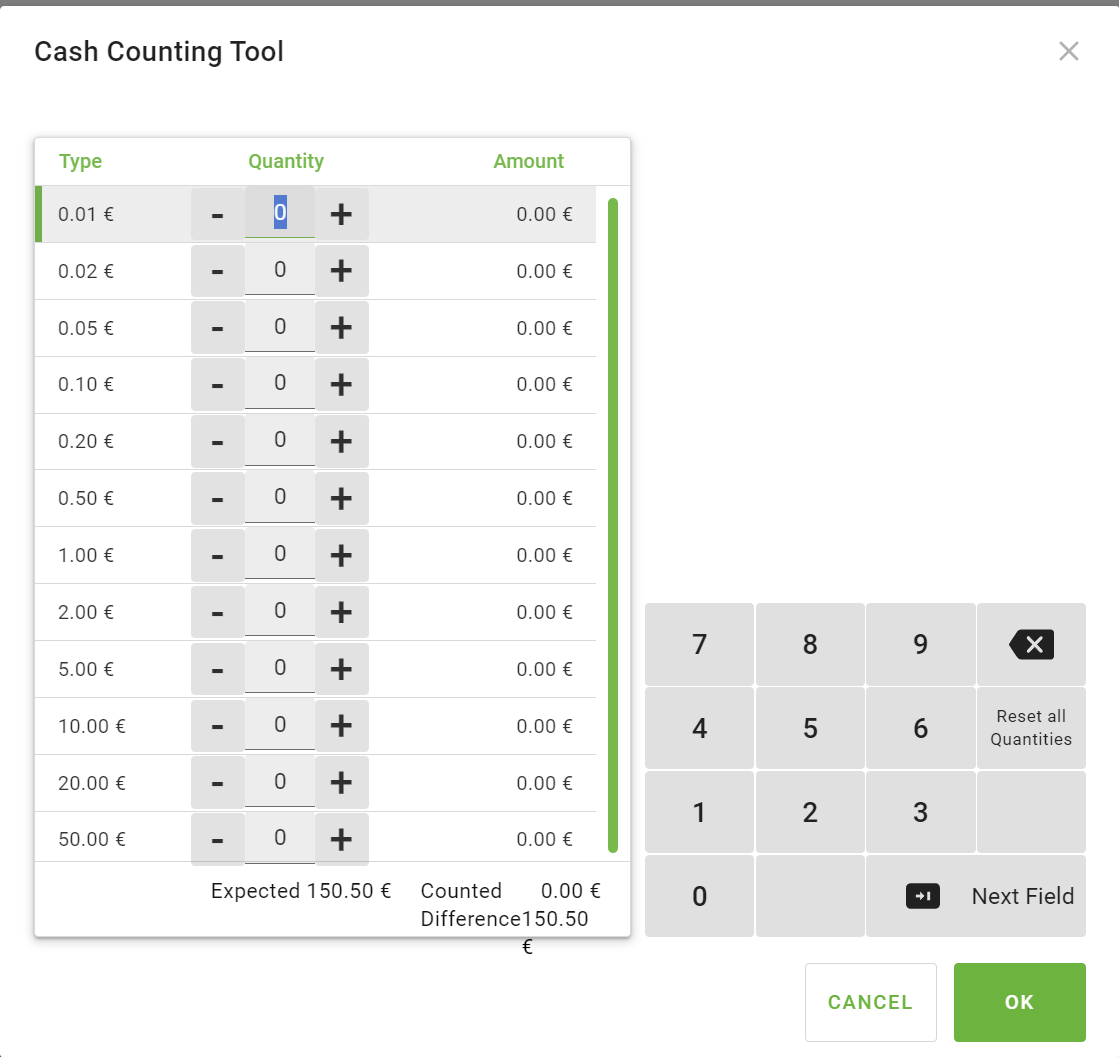Click the green denomination list scrollbar
1119x1057 pixels.
613,525
